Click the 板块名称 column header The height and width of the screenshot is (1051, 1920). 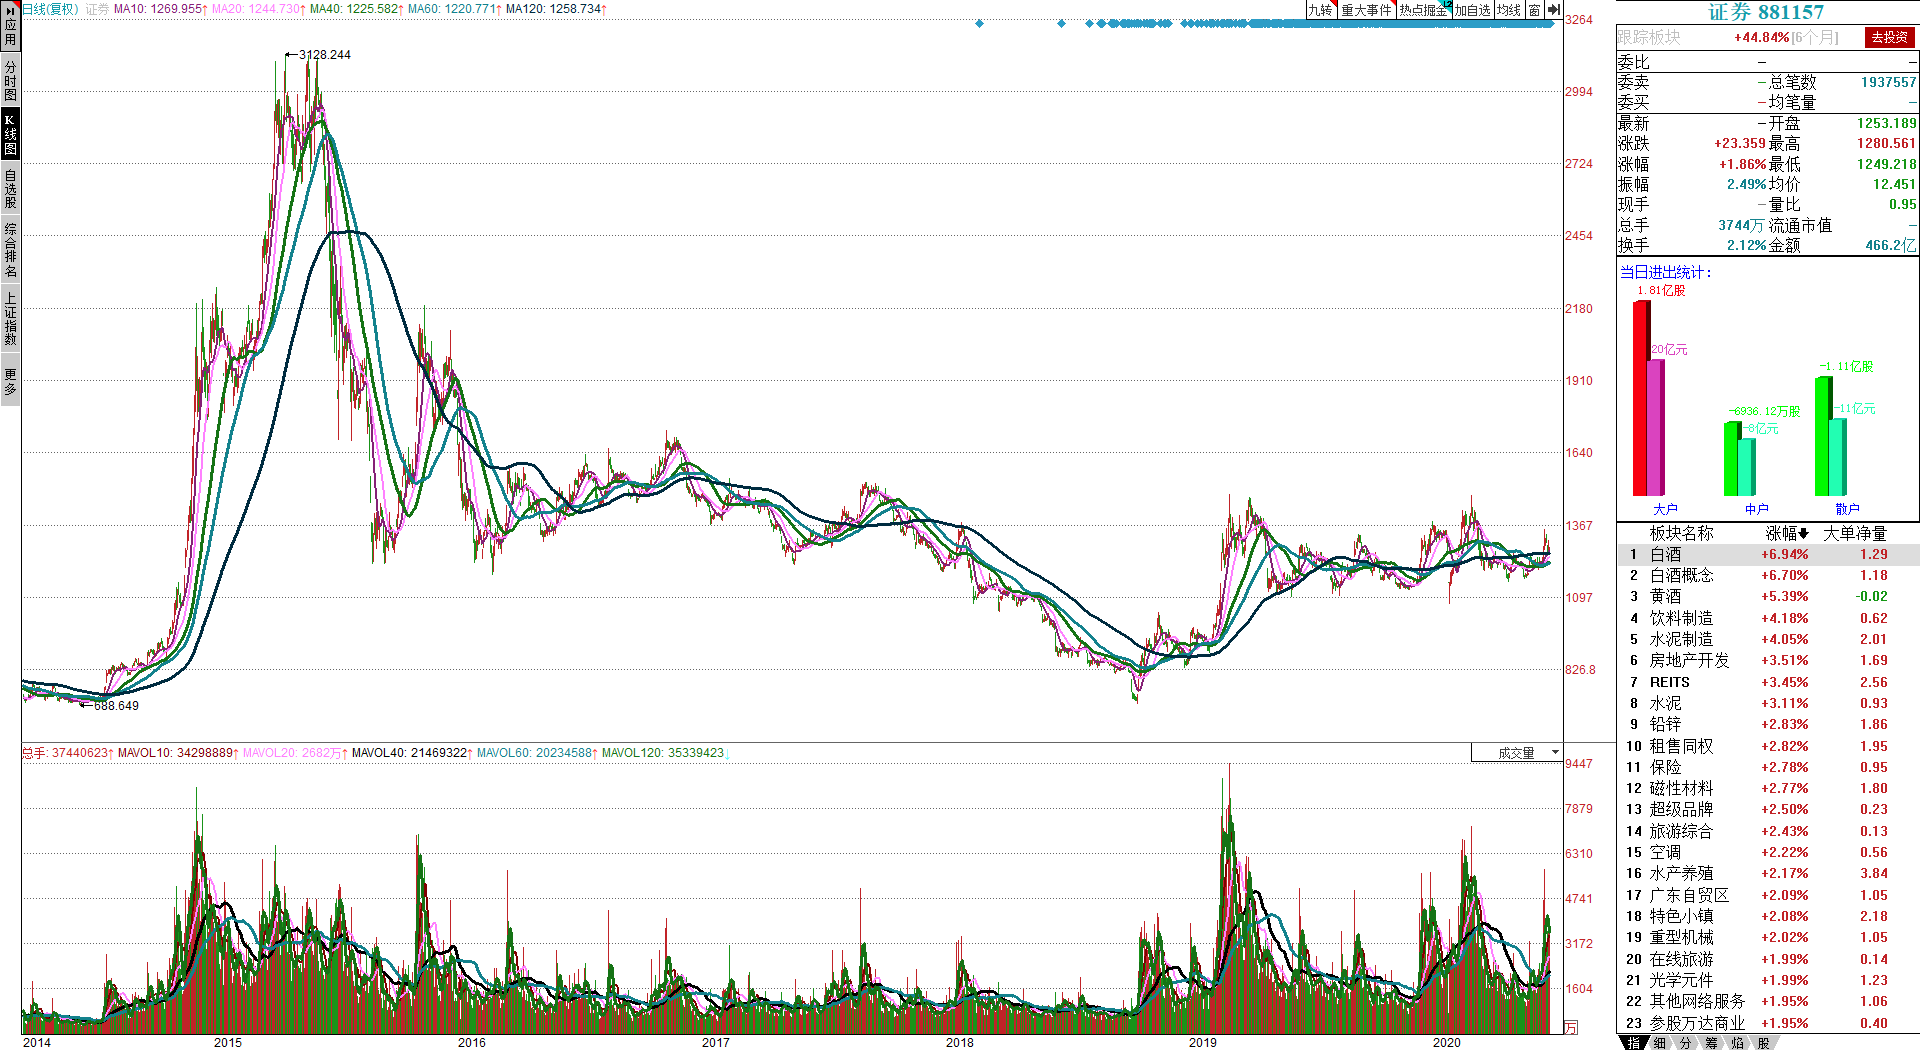pos(1681,534)
